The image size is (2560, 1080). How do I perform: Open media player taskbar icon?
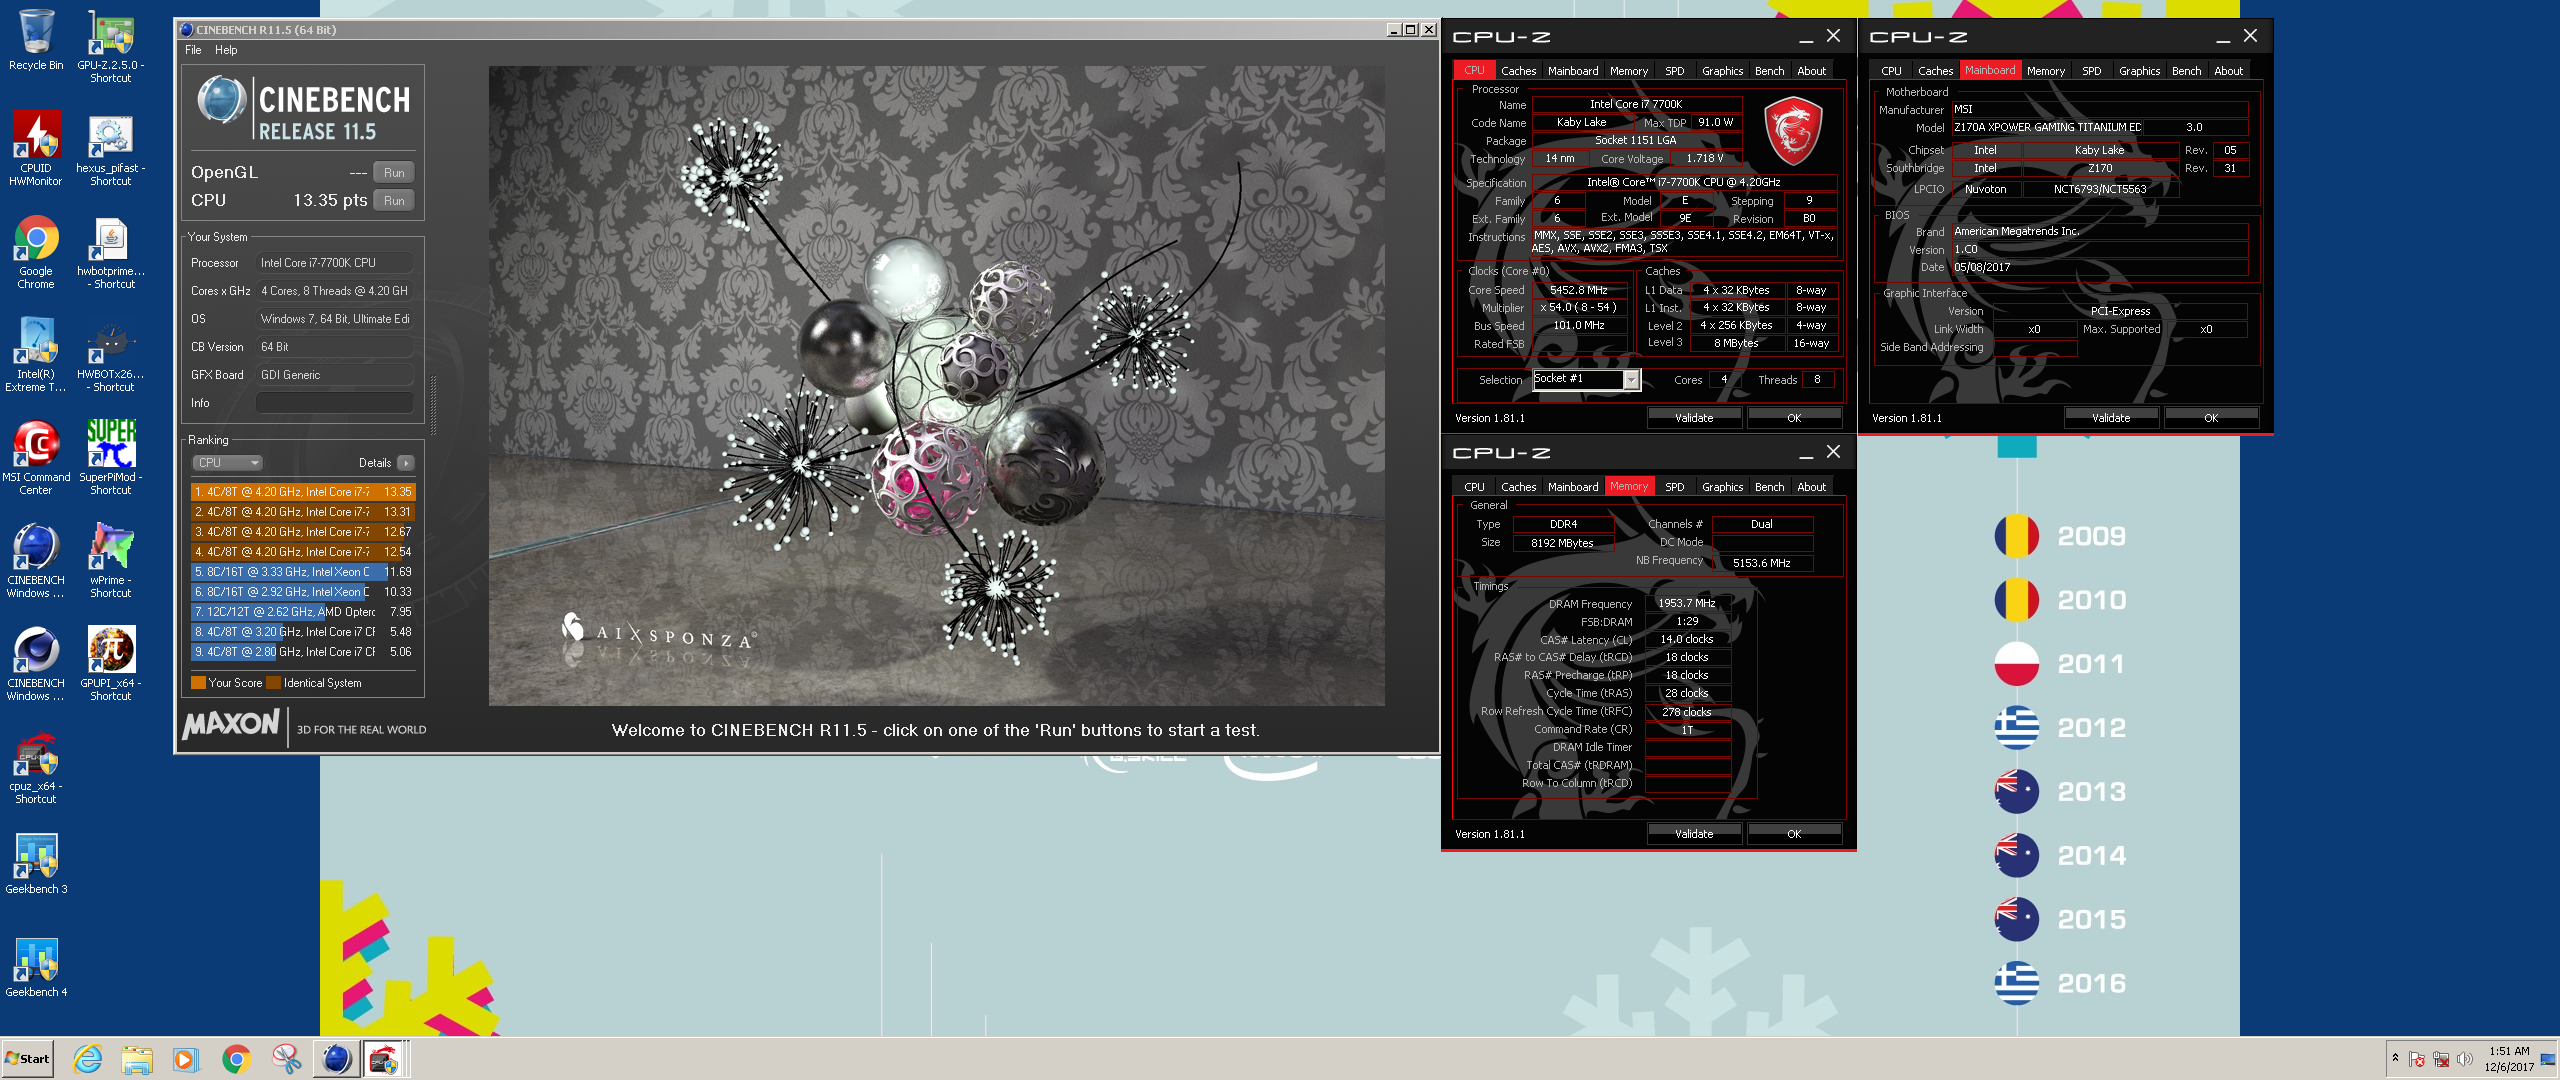click(186, 1059)
